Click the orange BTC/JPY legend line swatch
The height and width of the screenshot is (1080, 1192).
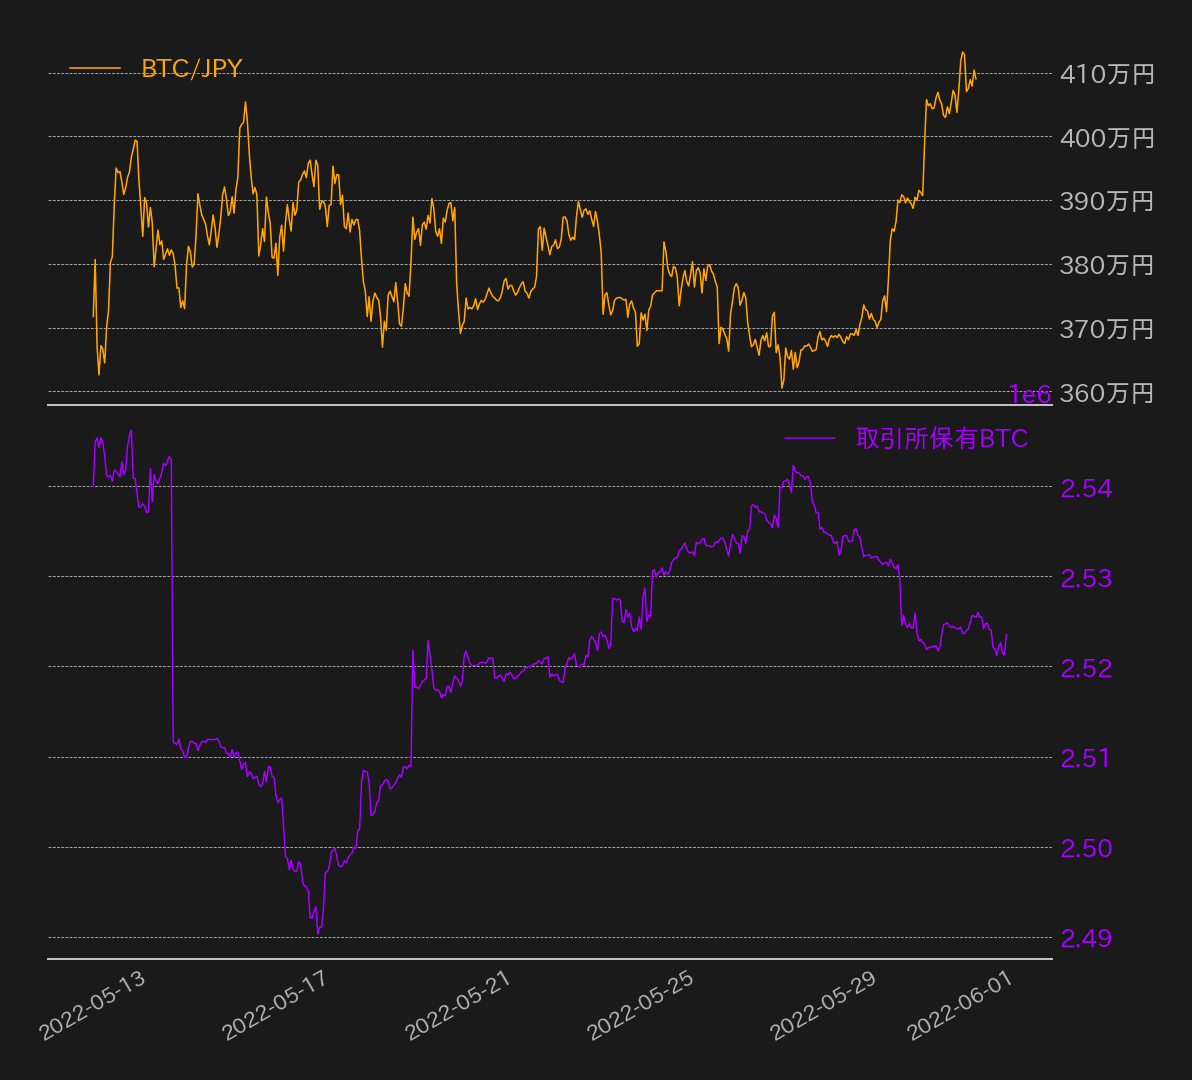95,69
